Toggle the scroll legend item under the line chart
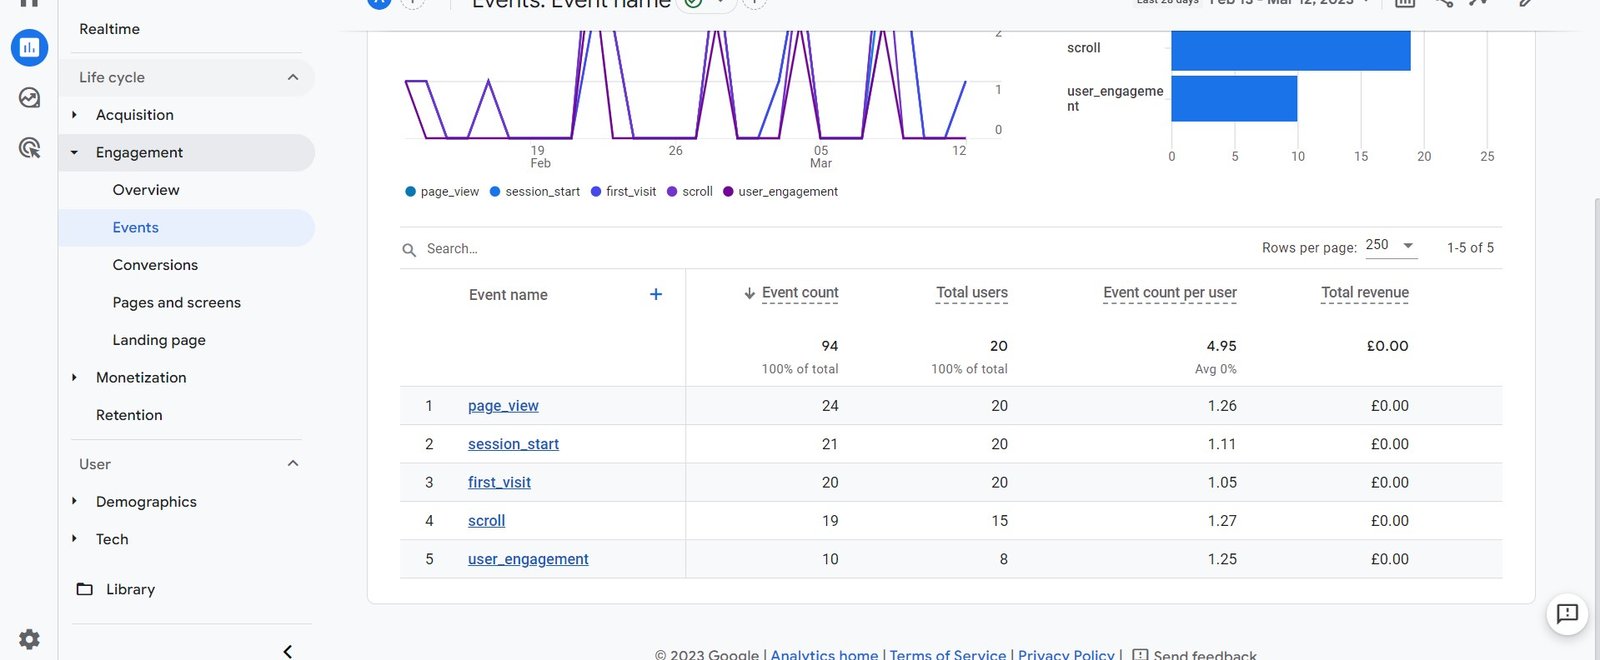This screenshot has height=660, width=1600. pos(689,191)
